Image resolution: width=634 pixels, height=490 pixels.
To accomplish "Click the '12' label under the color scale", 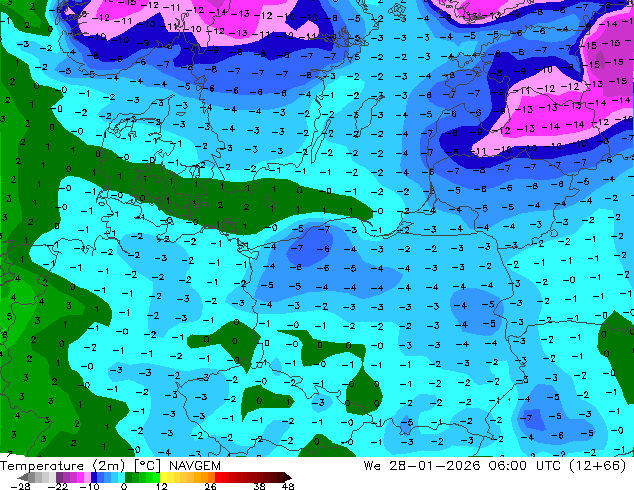I will pyautogui.click(x=162, y=486).
